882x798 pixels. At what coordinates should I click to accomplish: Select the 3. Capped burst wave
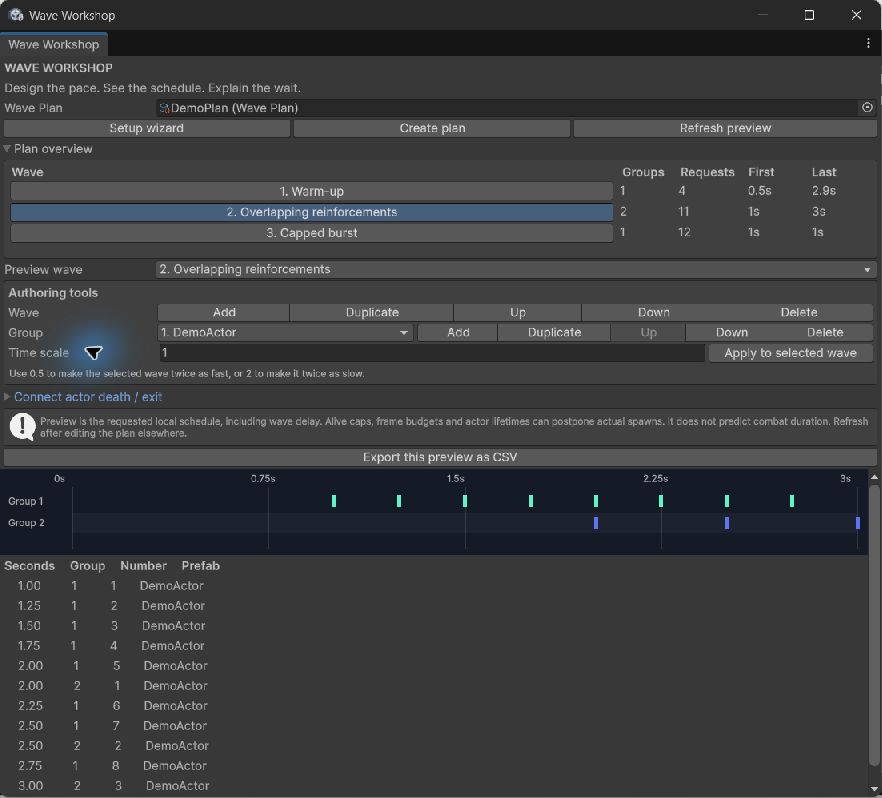(312, 233)
